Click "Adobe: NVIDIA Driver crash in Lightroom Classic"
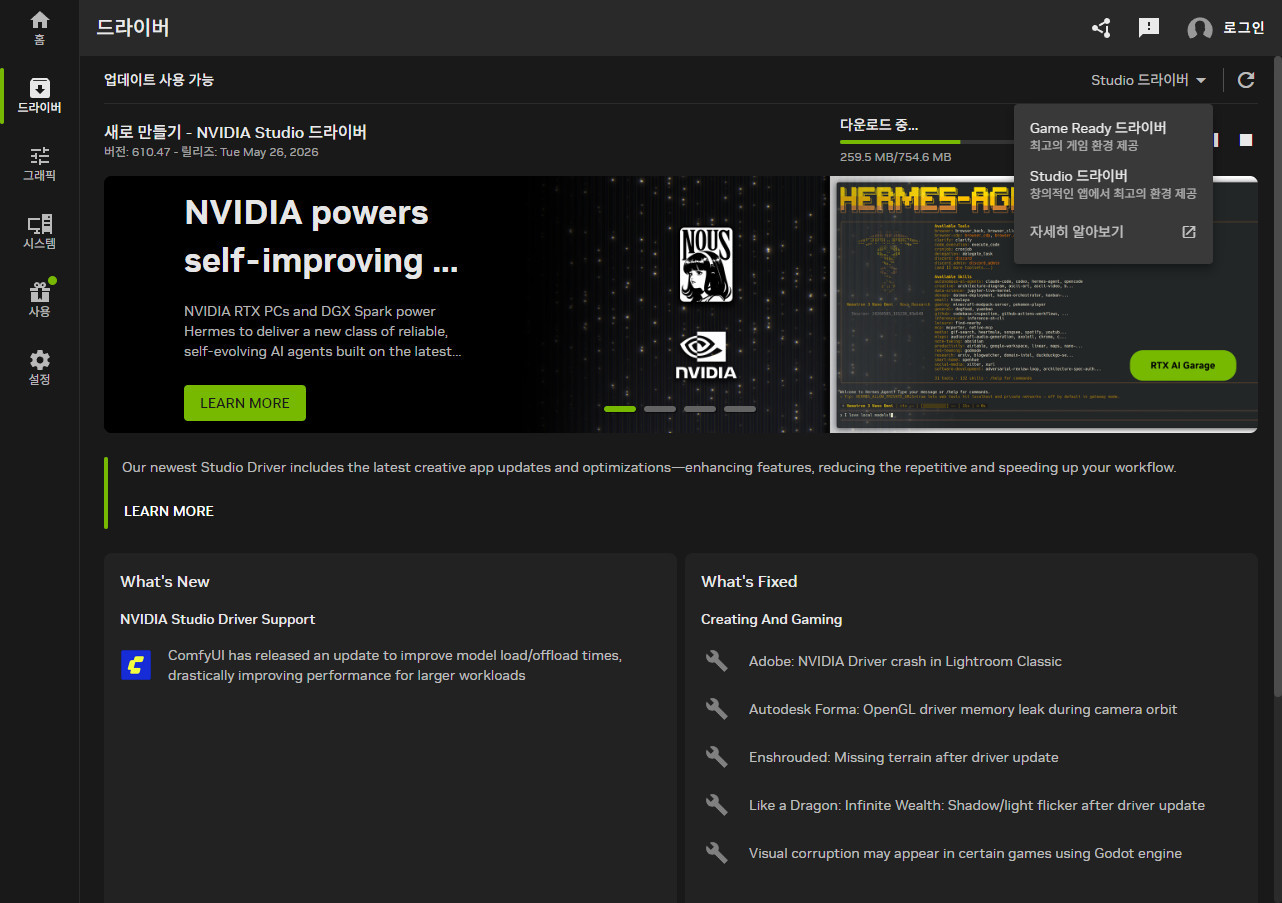This screenshot has width=1282, height=903. (x=905, y=661)
